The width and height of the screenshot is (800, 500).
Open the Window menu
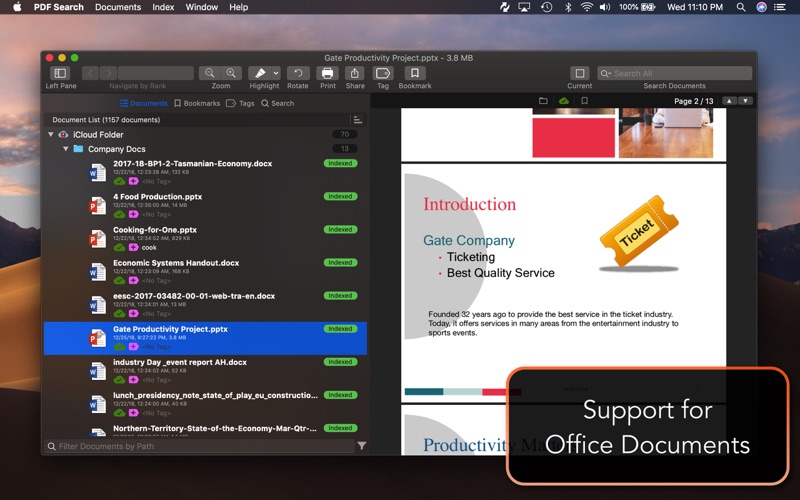[202, 7]
